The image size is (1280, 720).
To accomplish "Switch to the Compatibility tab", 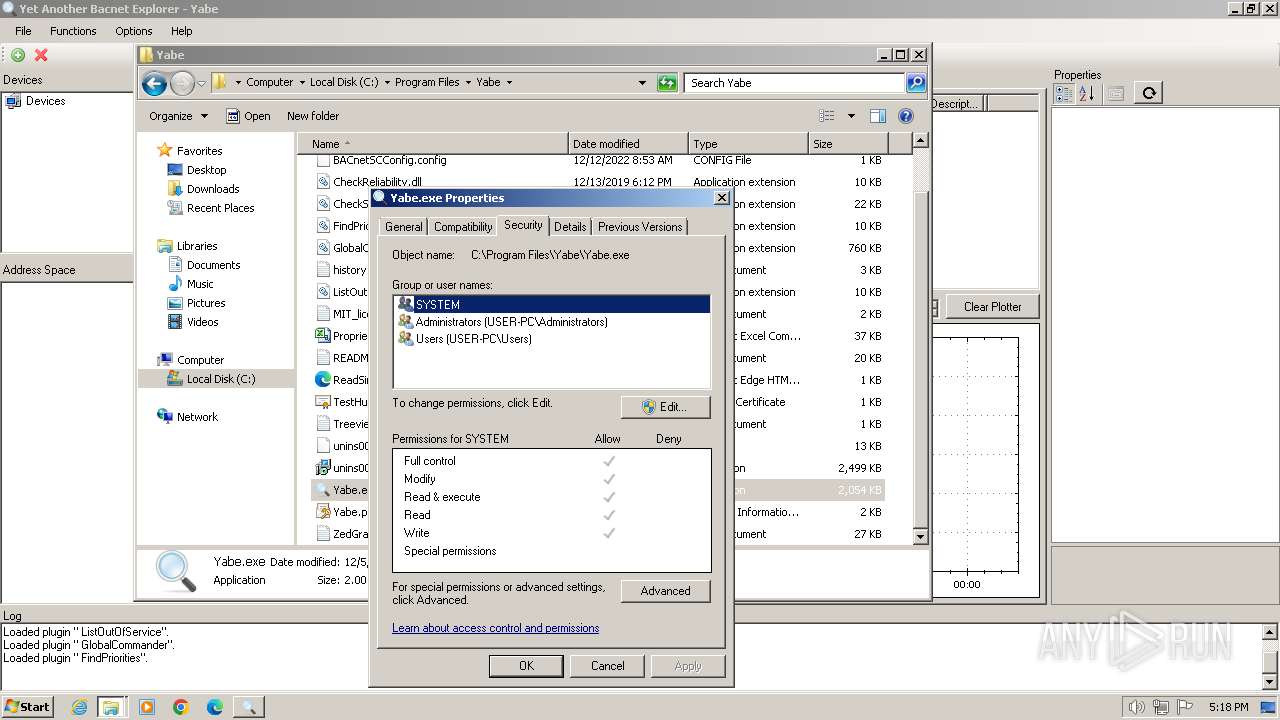I will point(463,227).
